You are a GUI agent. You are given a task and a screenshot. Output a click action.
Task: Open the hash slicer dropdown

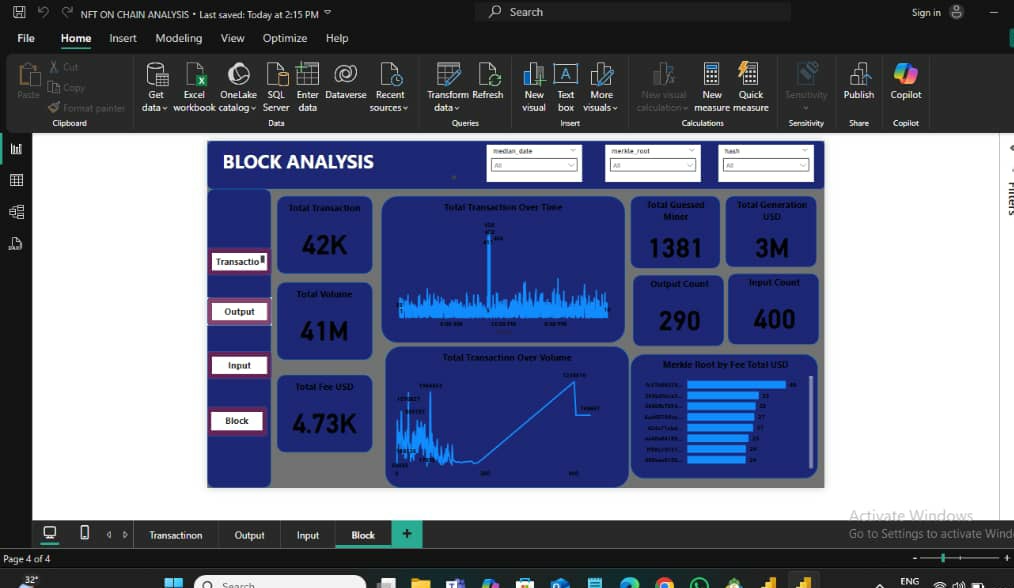pyautogui.click(x=766, y=166)
